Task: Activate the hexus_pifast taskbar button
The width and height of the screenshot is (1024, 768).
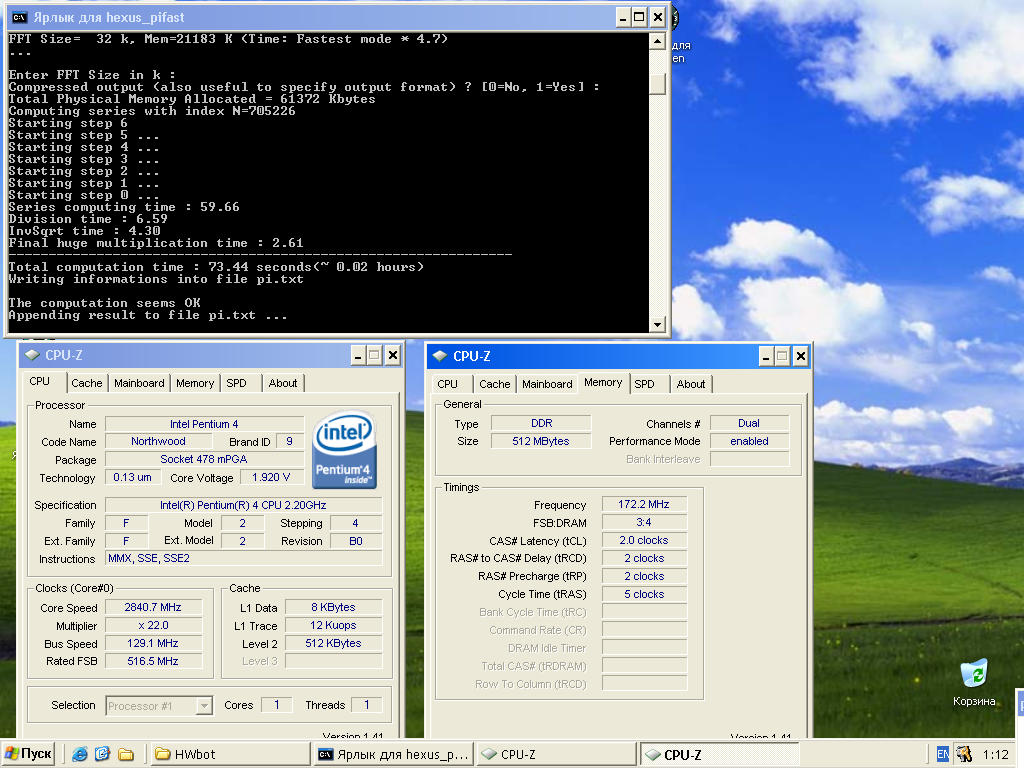Action: tap(394, 754)
